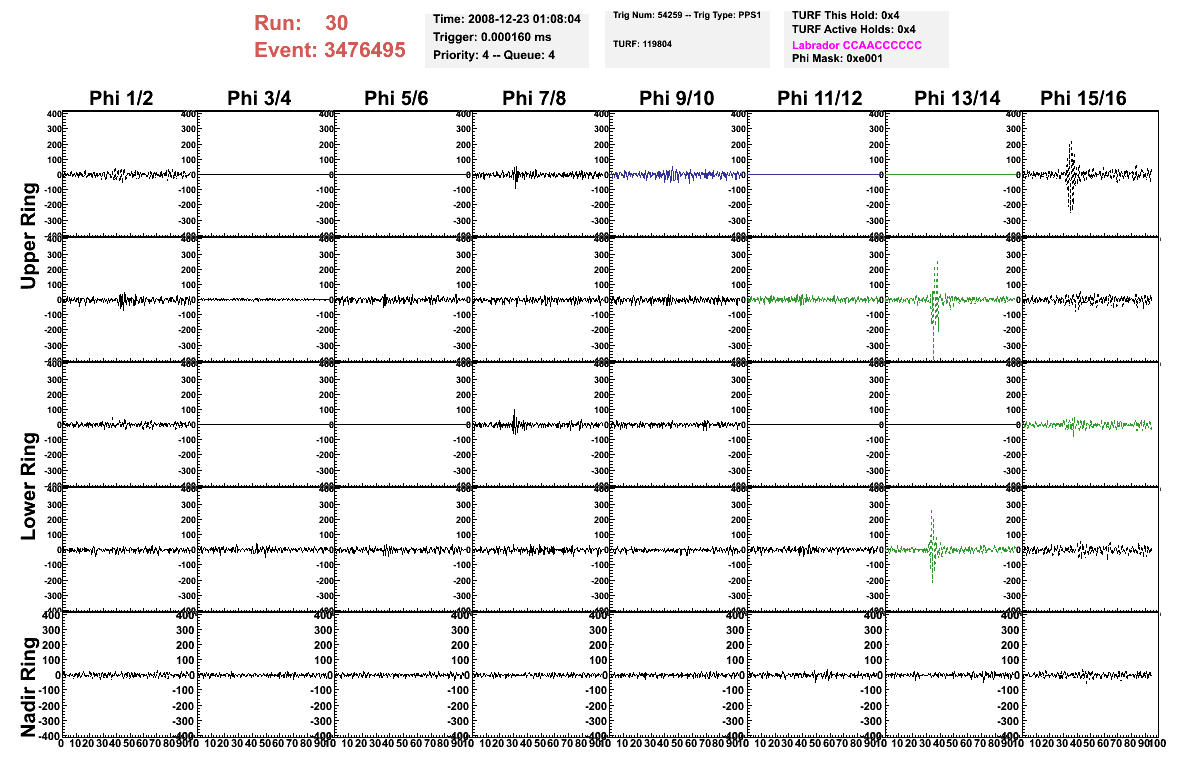Select the Upper Ring second-row Phi 5/6 waveform
1196x772 pixels.
click(x=404, y=299)
